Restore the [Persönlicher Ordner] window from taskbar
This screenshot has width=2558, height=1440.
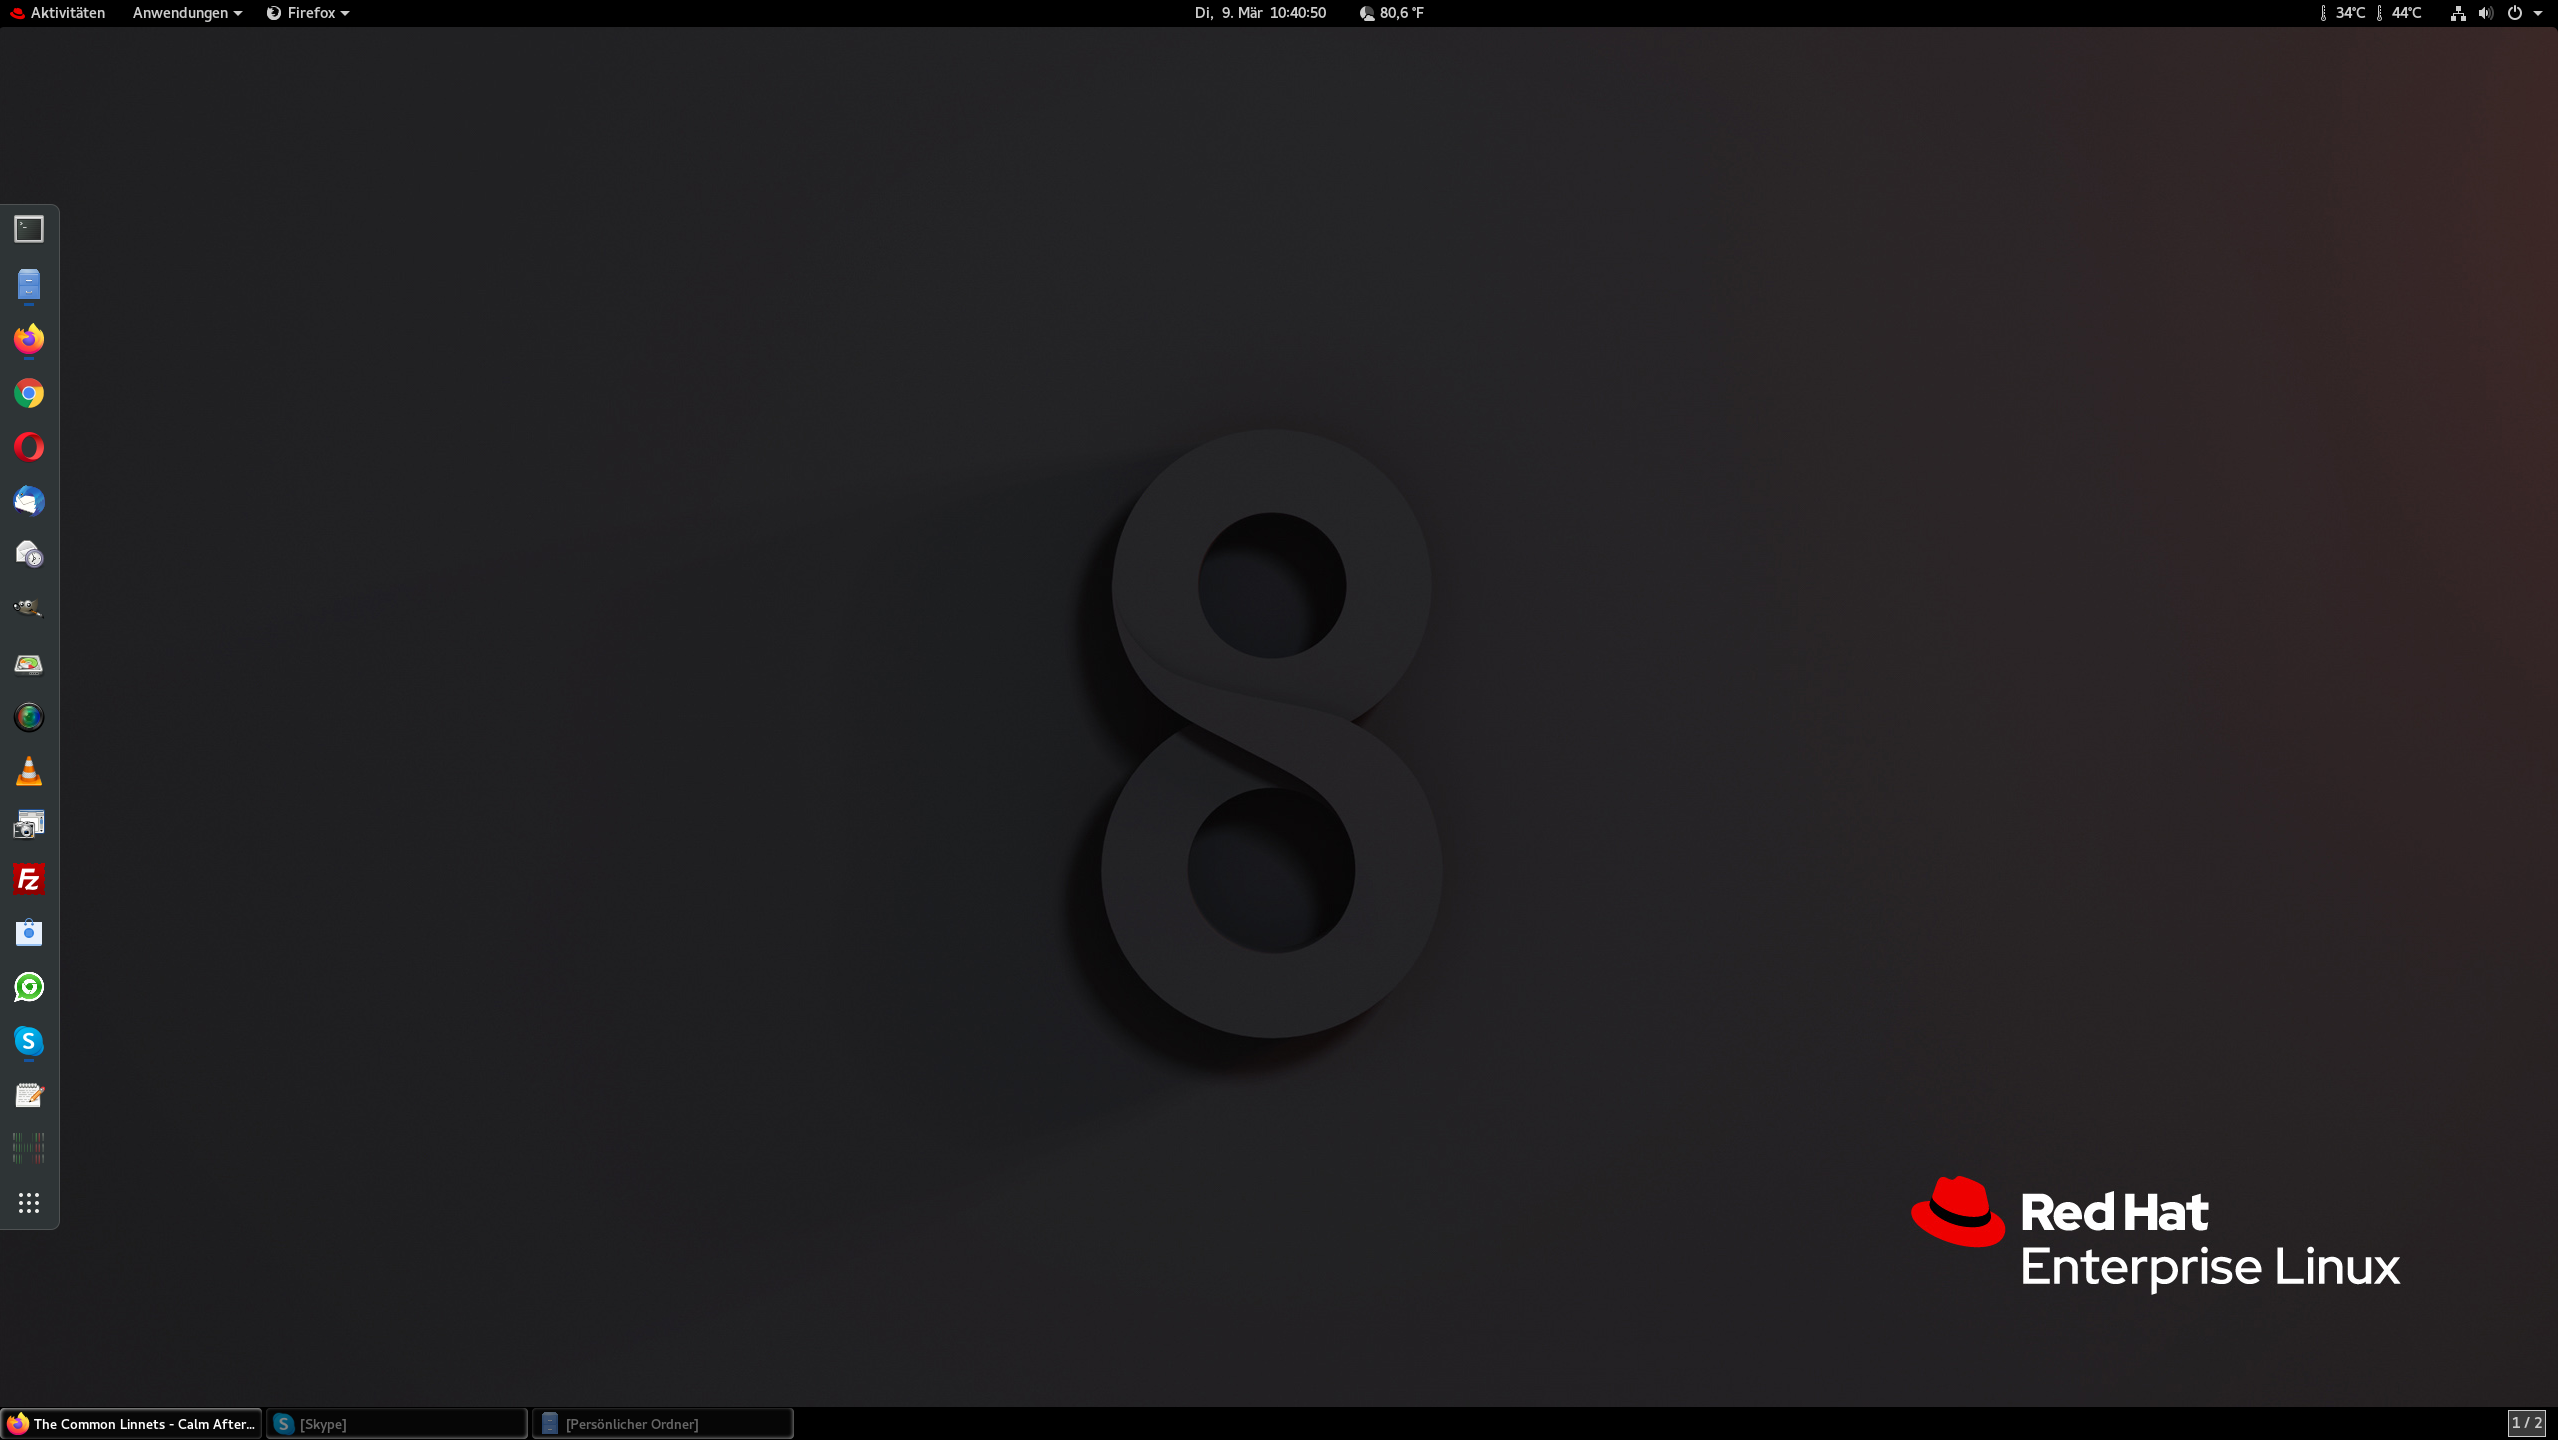[663, 1423]
